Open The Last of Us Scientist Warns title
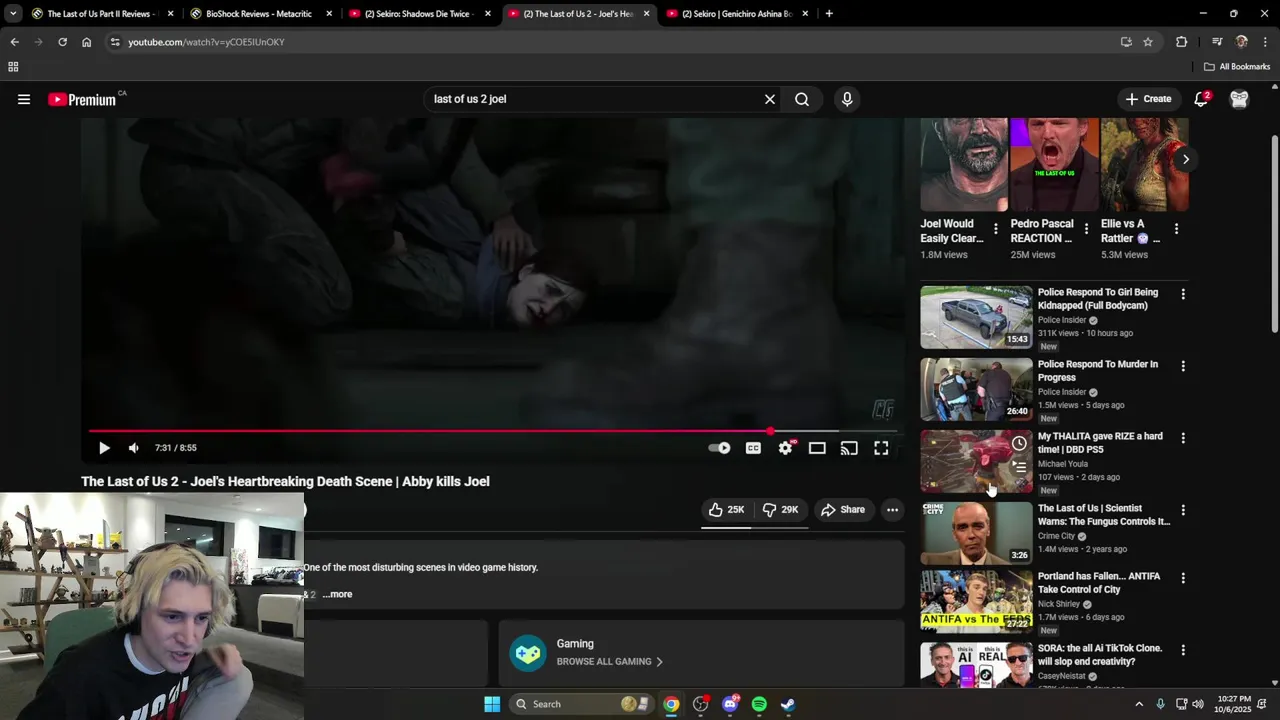Image resolution: width=1280 pixels, height=720 pixels. click(1103, 515)
